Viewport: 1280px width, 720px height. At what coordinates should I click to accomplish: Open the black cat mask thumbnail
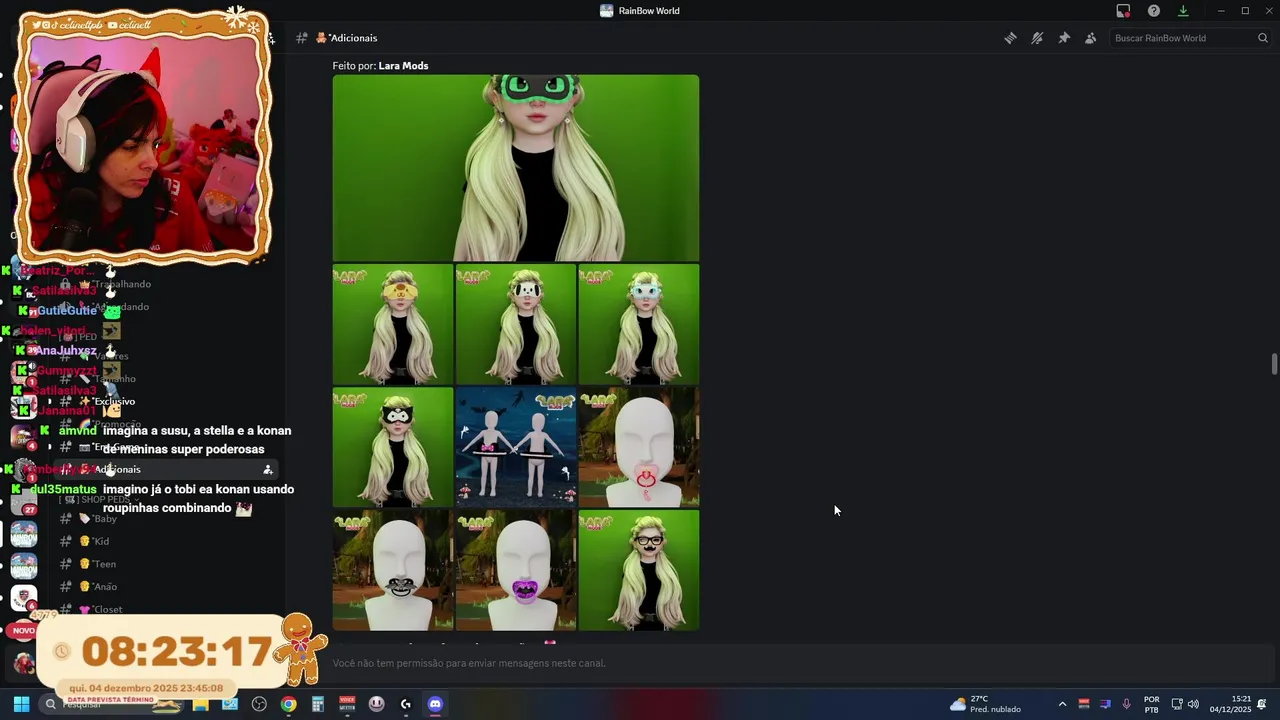tap(393, 447)
